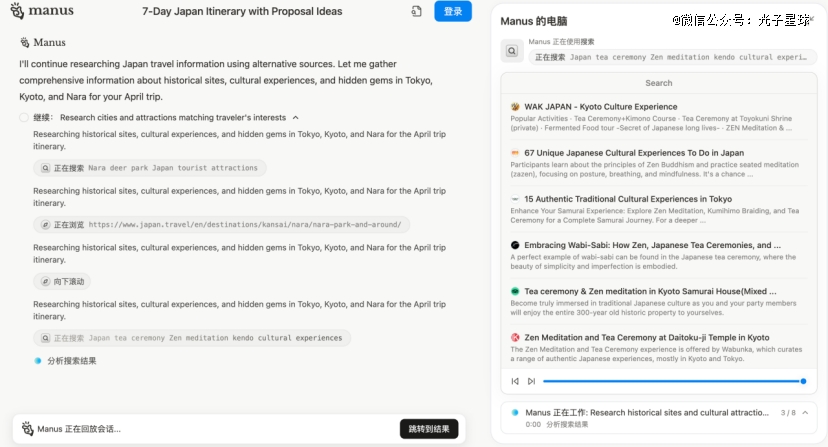Select the Japan tea ceremony search chip
The height and width of the screenshot is (447, 828).
pos(191,338)
